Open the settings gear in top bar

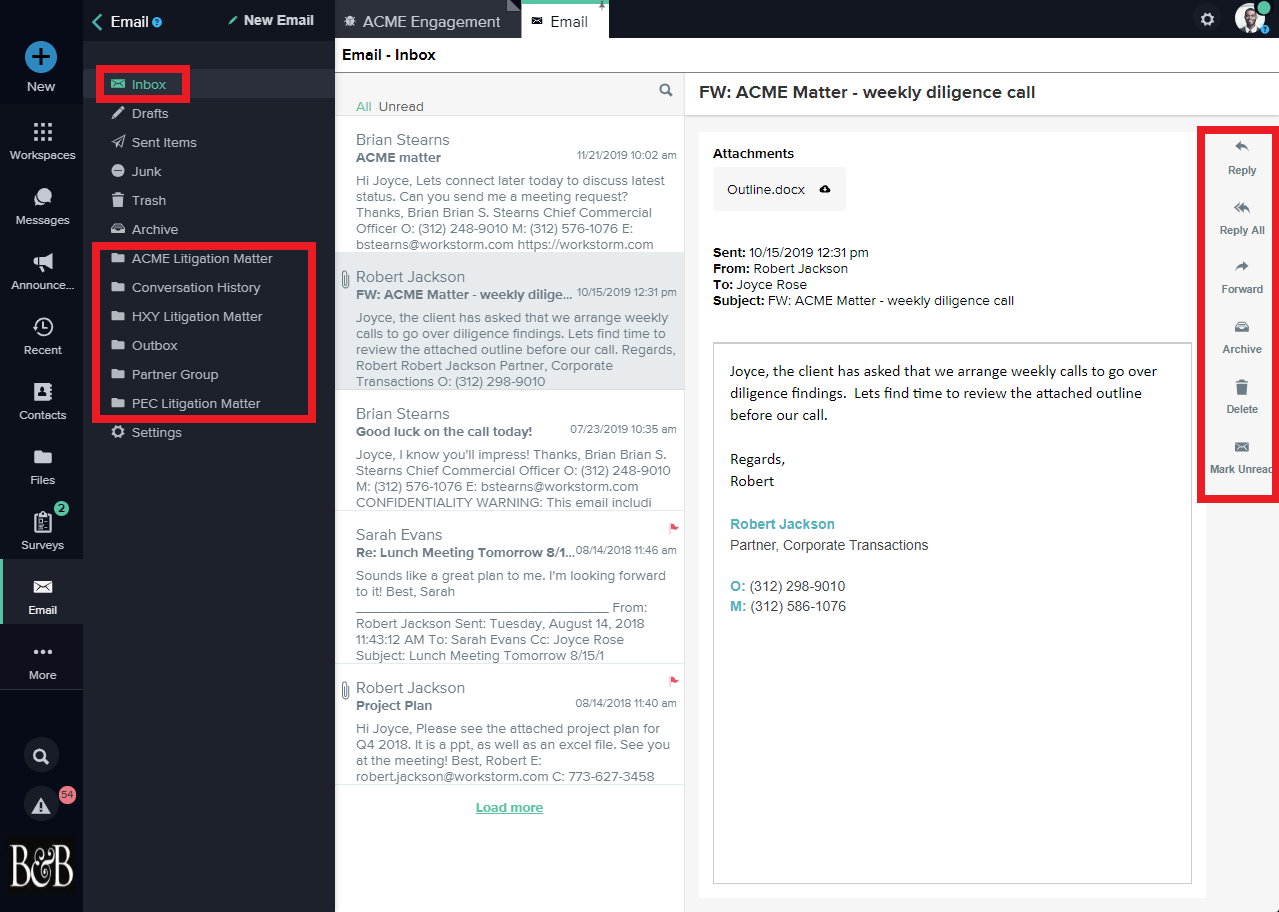pyautogui.click(x=1207, y=19)
